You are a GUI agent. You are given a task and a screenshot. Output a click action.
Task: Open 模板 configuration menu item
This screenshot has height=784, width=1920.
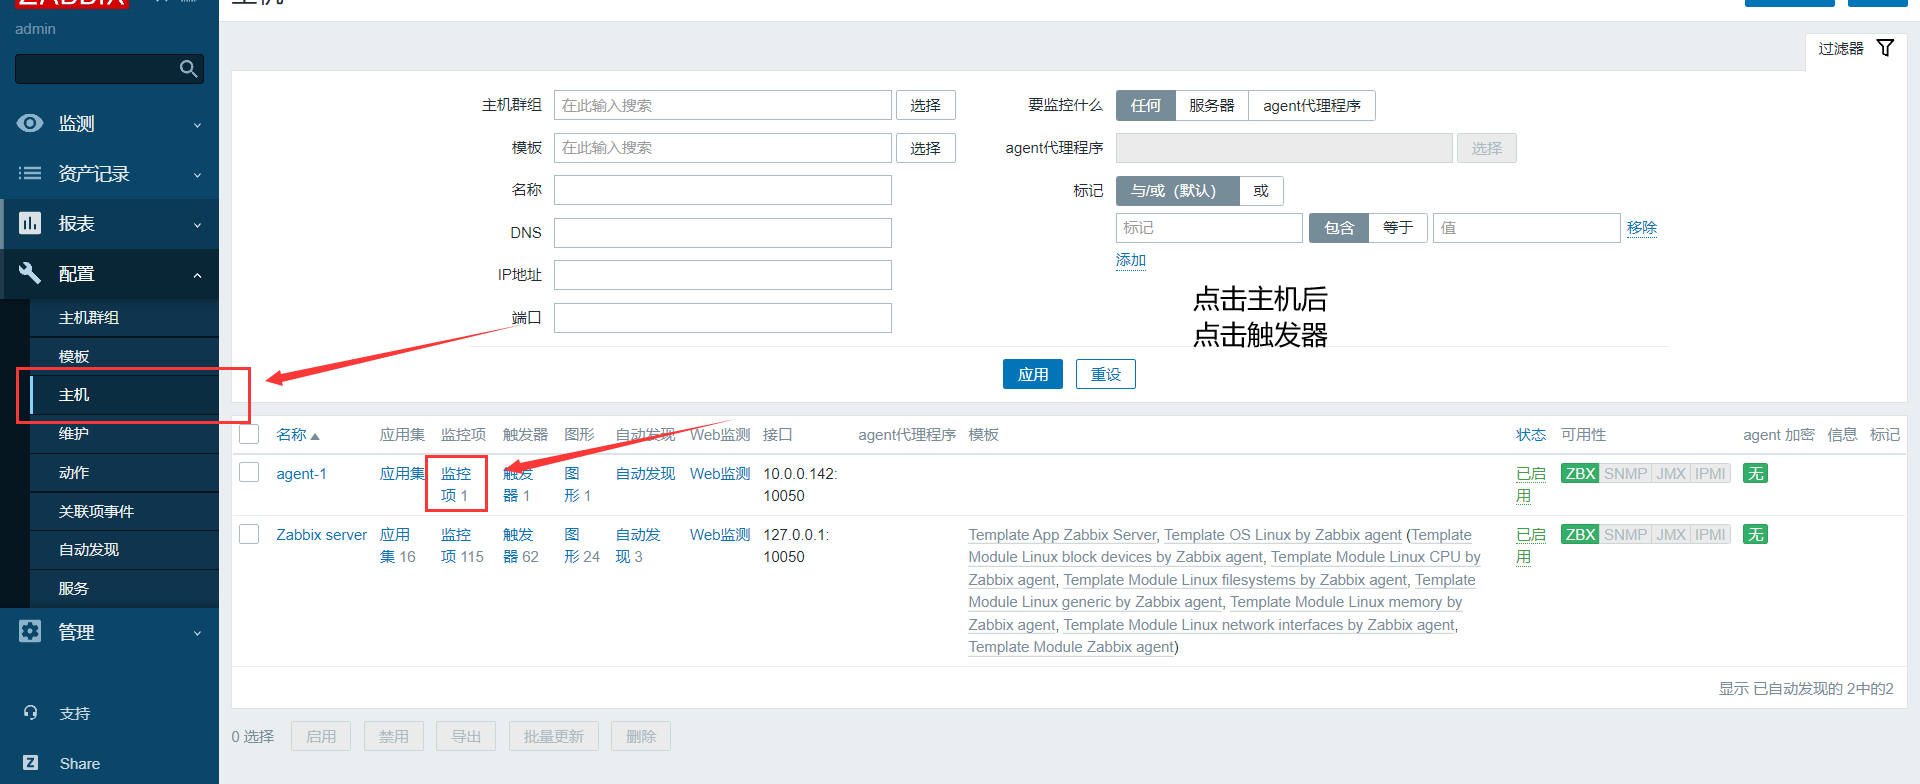click(x=124, y=356)
